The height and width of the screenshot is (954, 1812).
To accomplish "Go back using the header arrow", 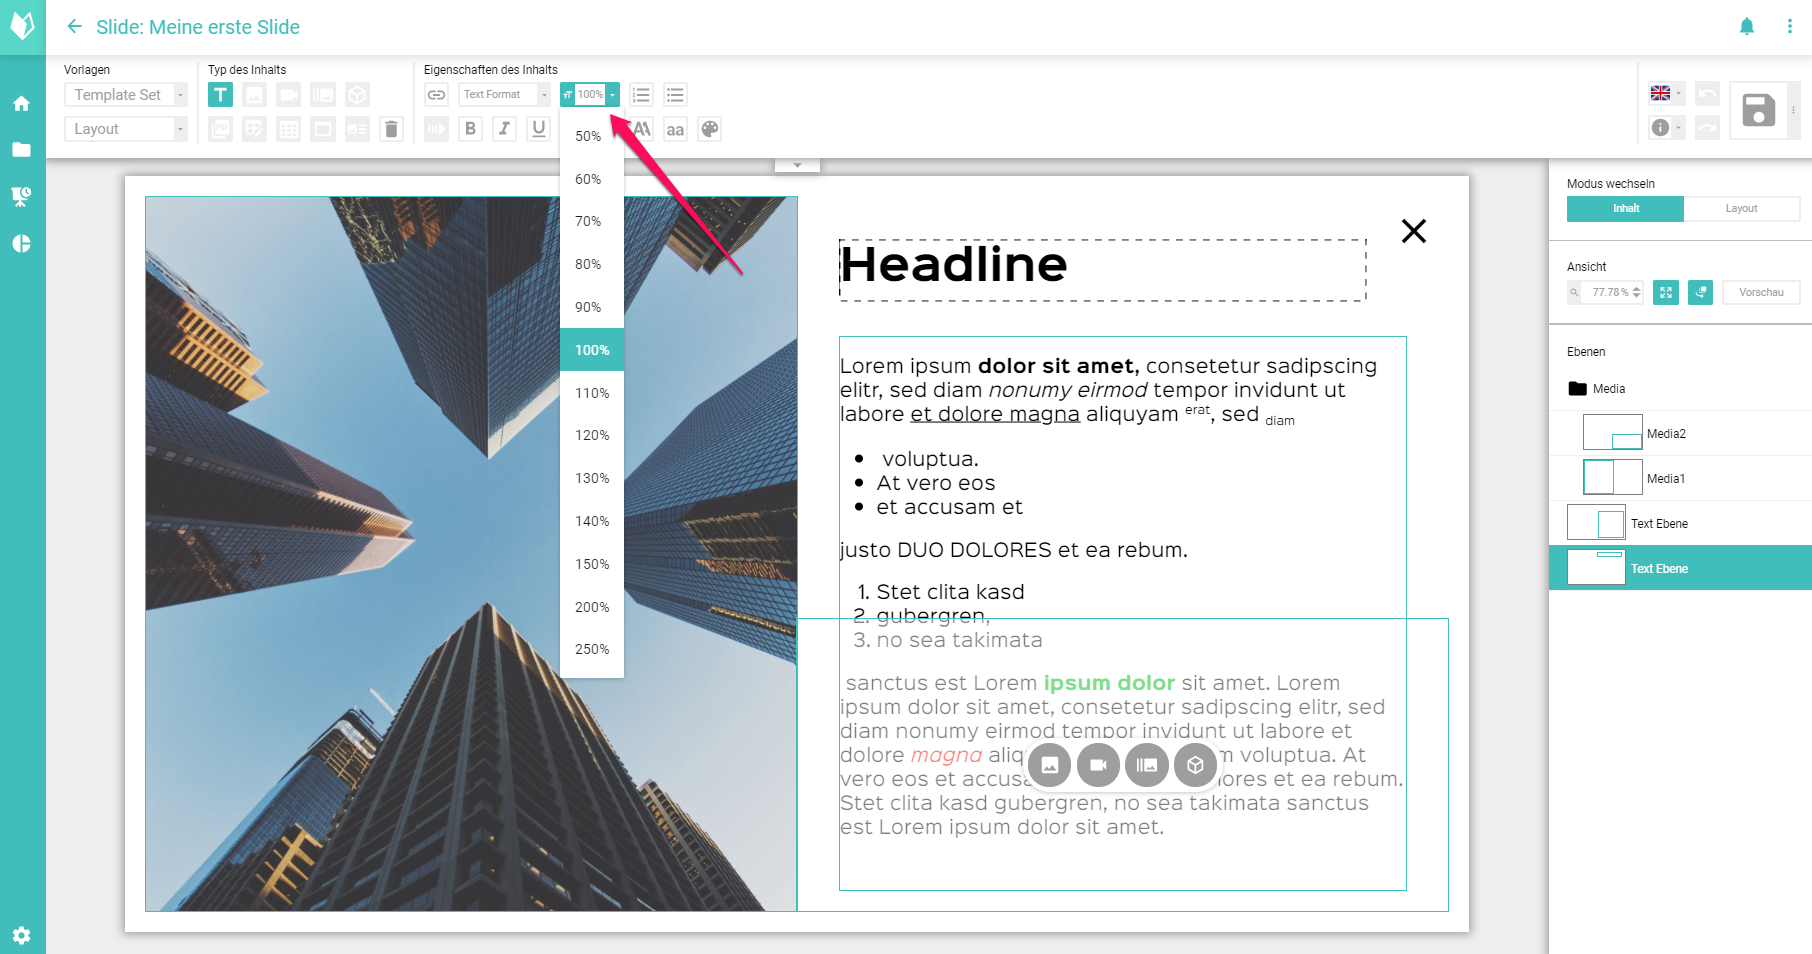I will 74,27.
